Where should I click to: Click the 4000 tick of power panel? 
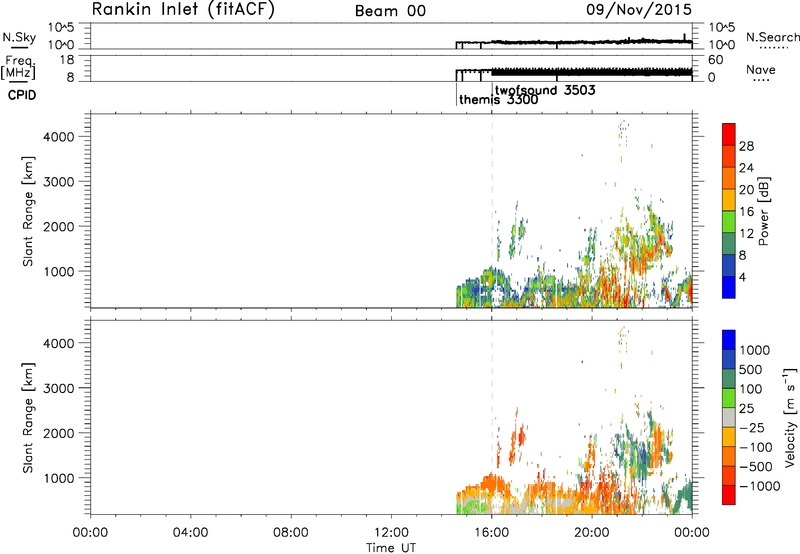[59, 137]
